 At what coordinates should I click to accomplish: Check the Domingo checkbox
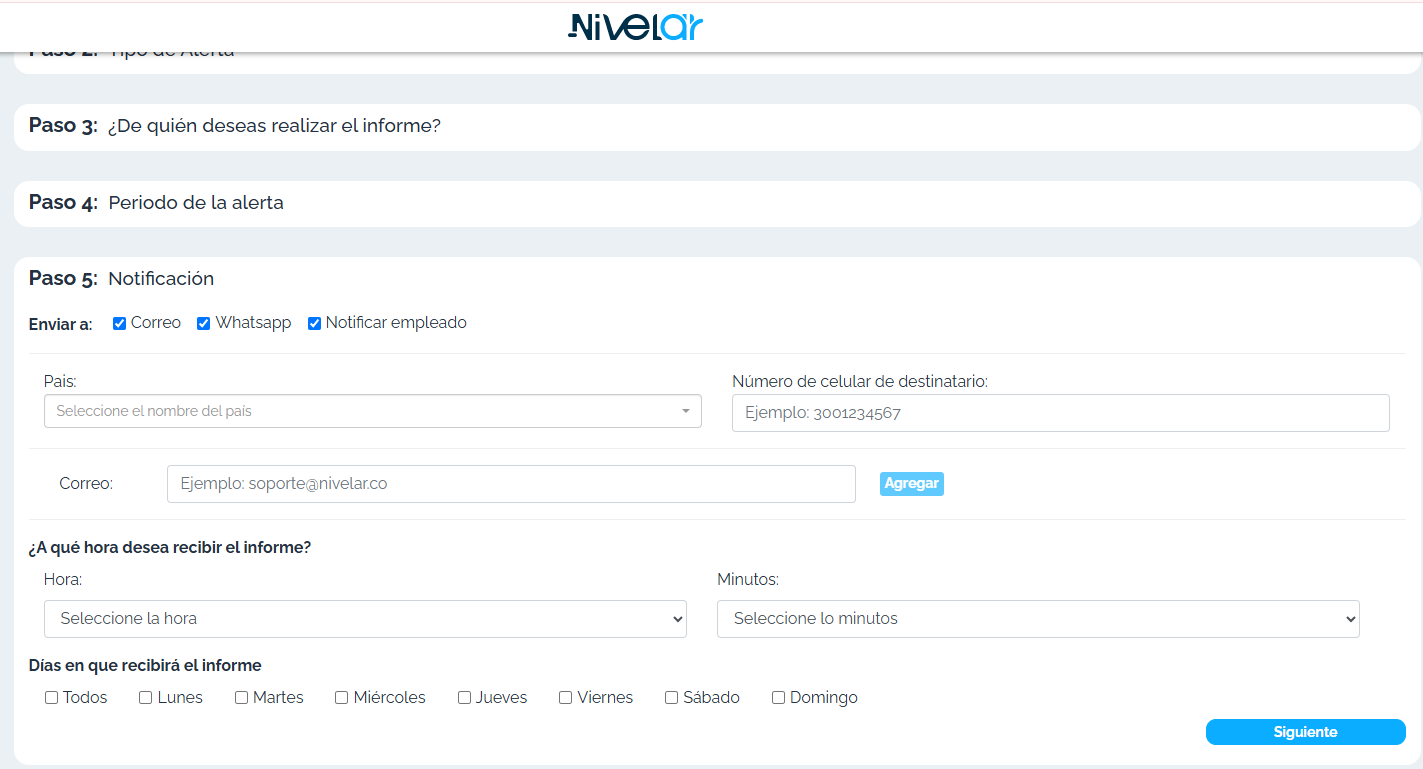pyautogui.click(x=779, y=698)
